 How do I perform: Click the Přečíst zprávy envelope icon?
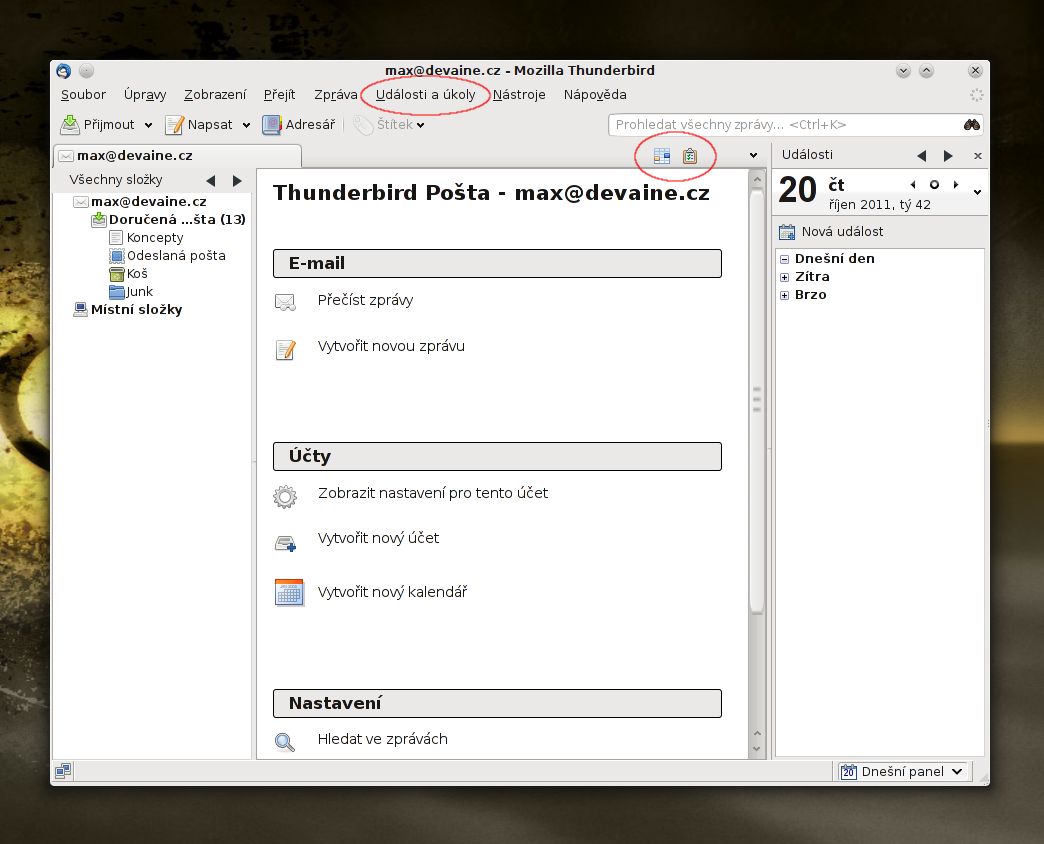coord(286,302)
